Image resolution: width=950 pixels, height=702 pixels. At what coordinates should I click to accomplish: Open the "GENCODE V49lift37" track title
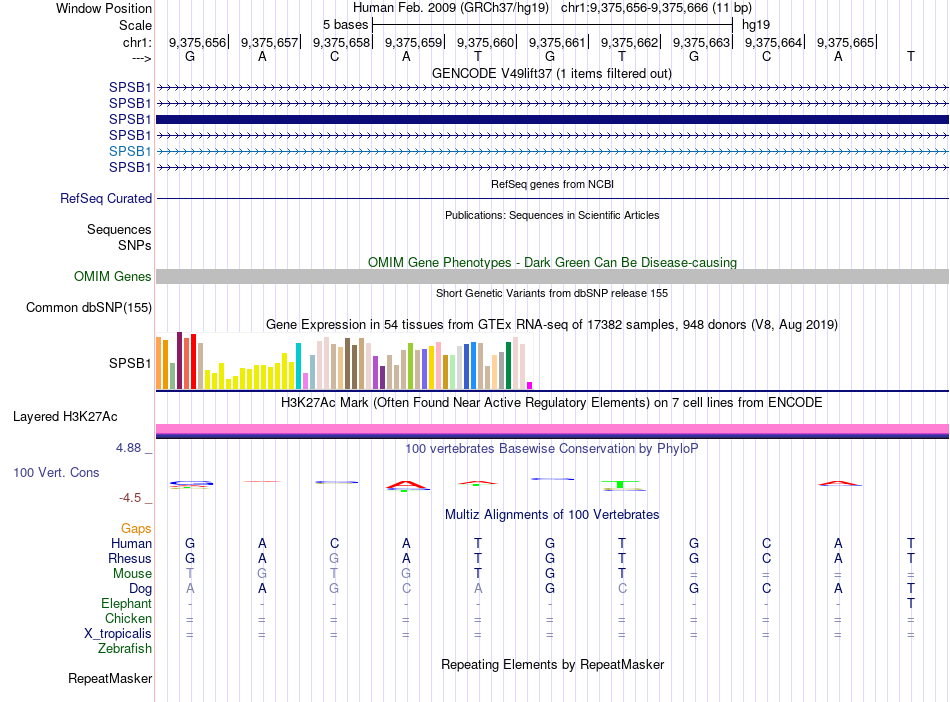(552, 74)
